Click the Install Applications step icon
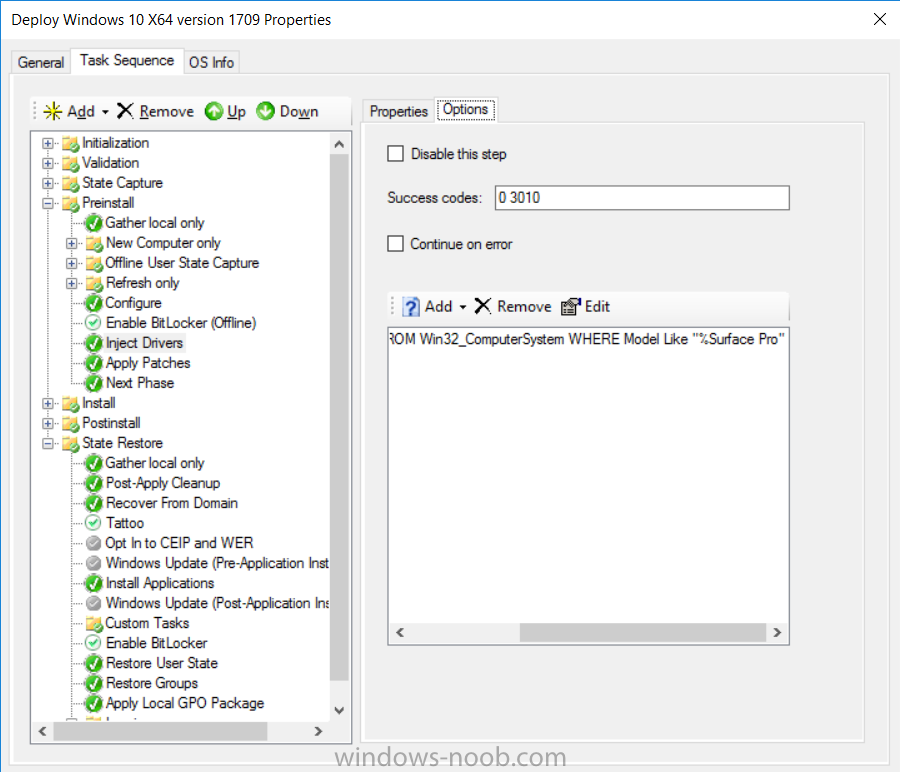This screenshot has width=900, height=772. [x=94, y=583]
